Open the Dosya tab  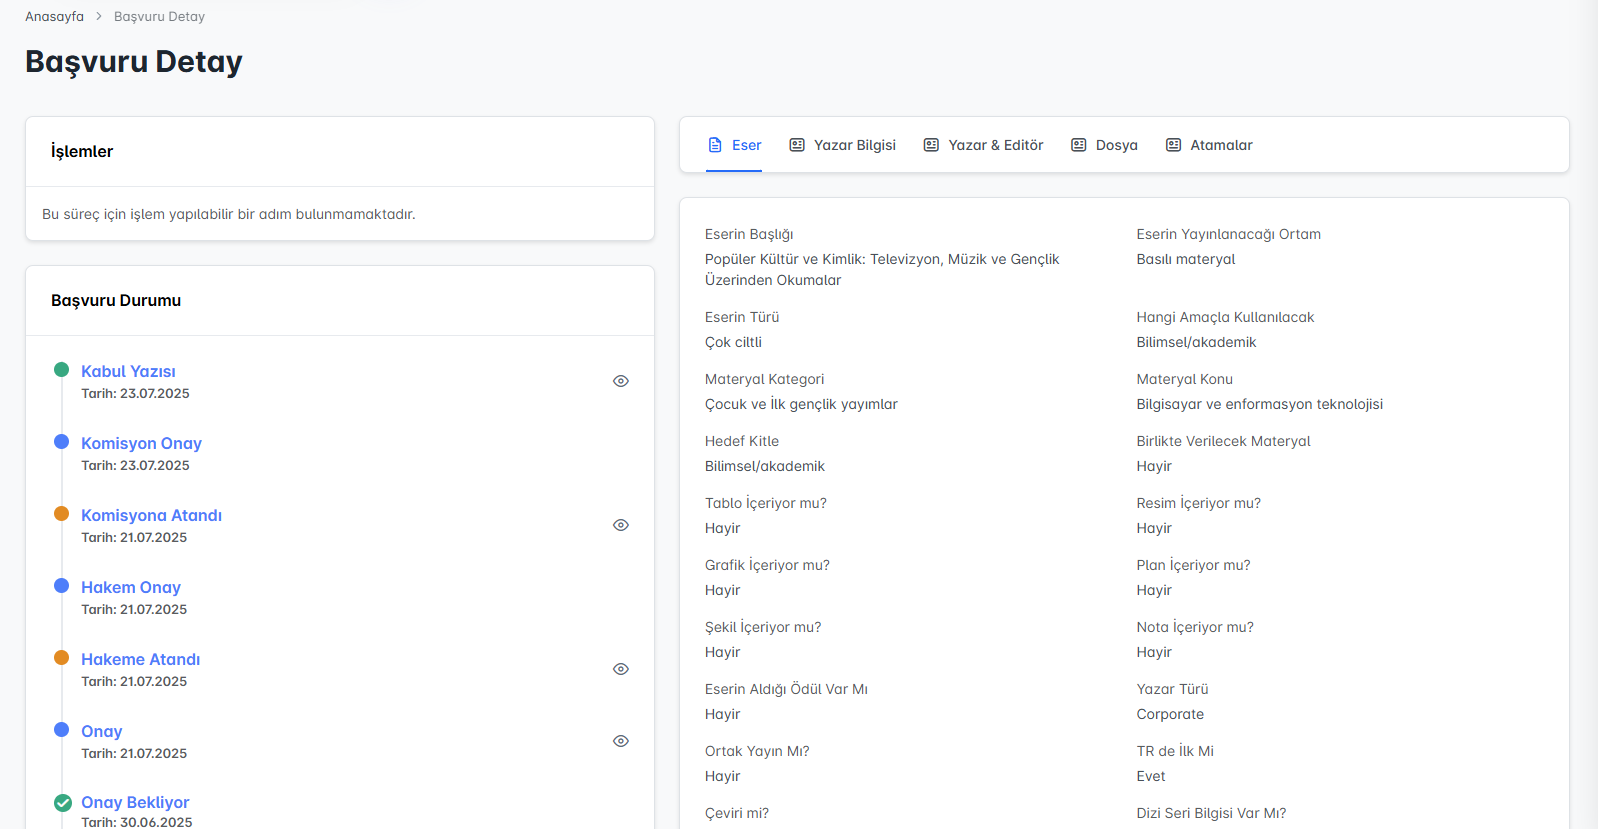click(1116, 145)
